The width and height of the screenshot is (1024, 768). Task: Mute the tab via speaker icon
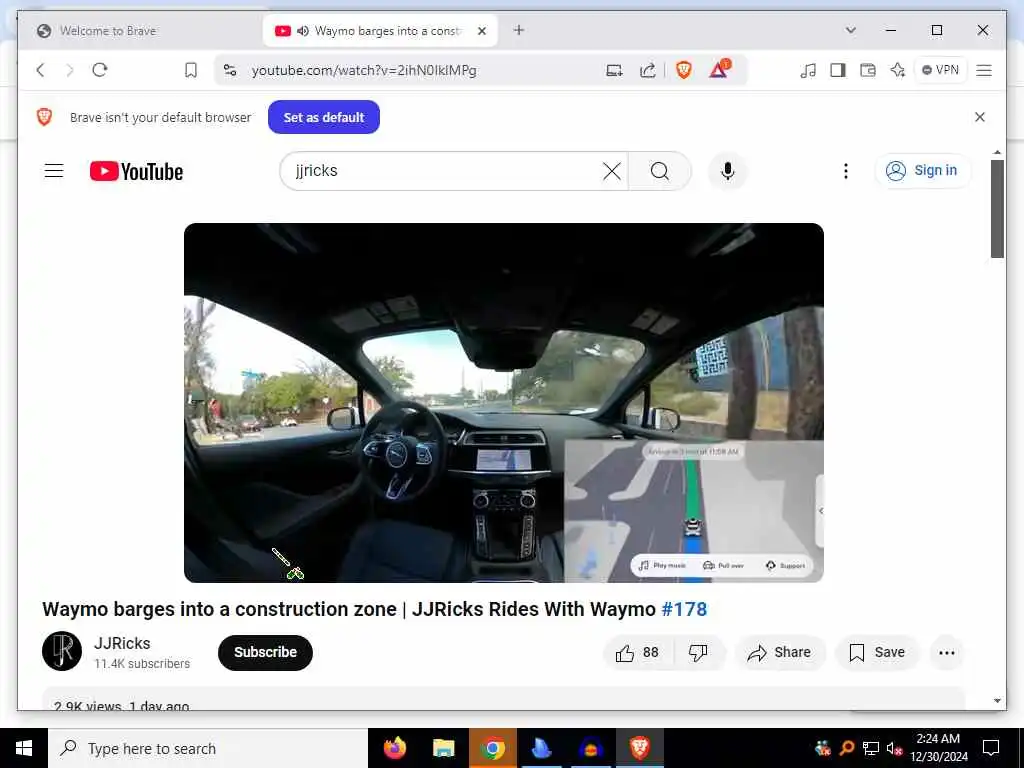[303, 31]
